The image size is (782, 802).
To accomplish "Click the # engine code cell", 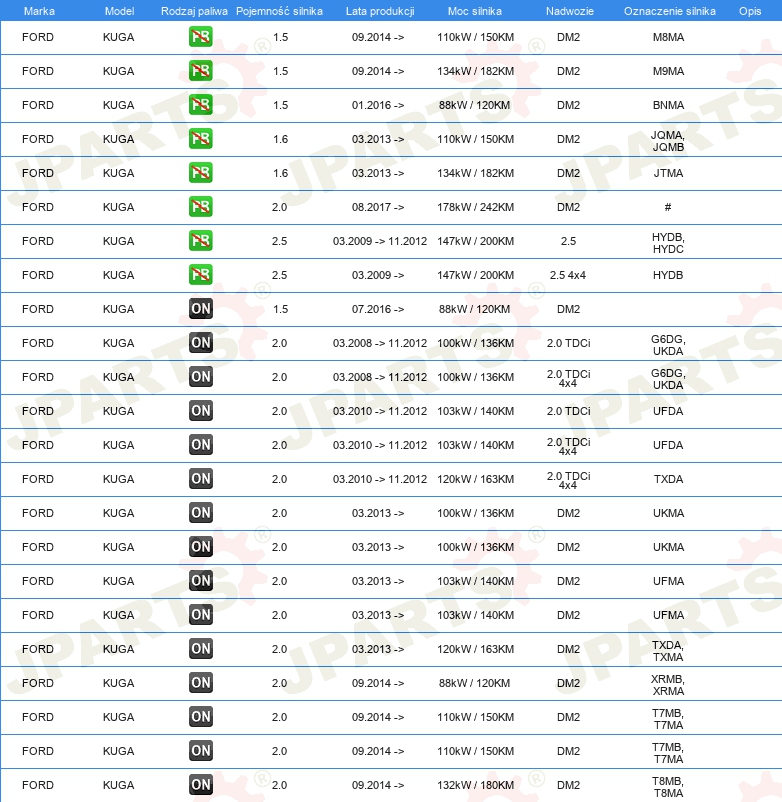I will pos(667,207).
